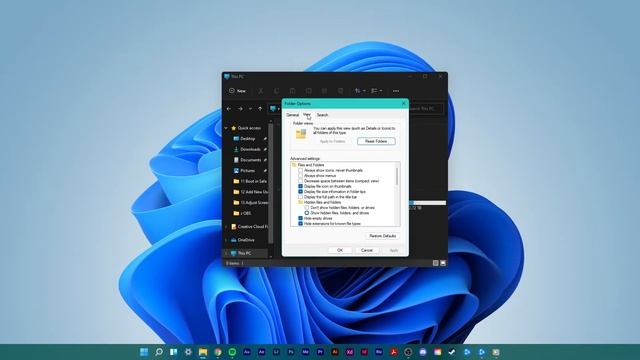The height and width of the screenshot is (360, 640).
Task: Switch to Details view icon in status bar
Action: 436,263
